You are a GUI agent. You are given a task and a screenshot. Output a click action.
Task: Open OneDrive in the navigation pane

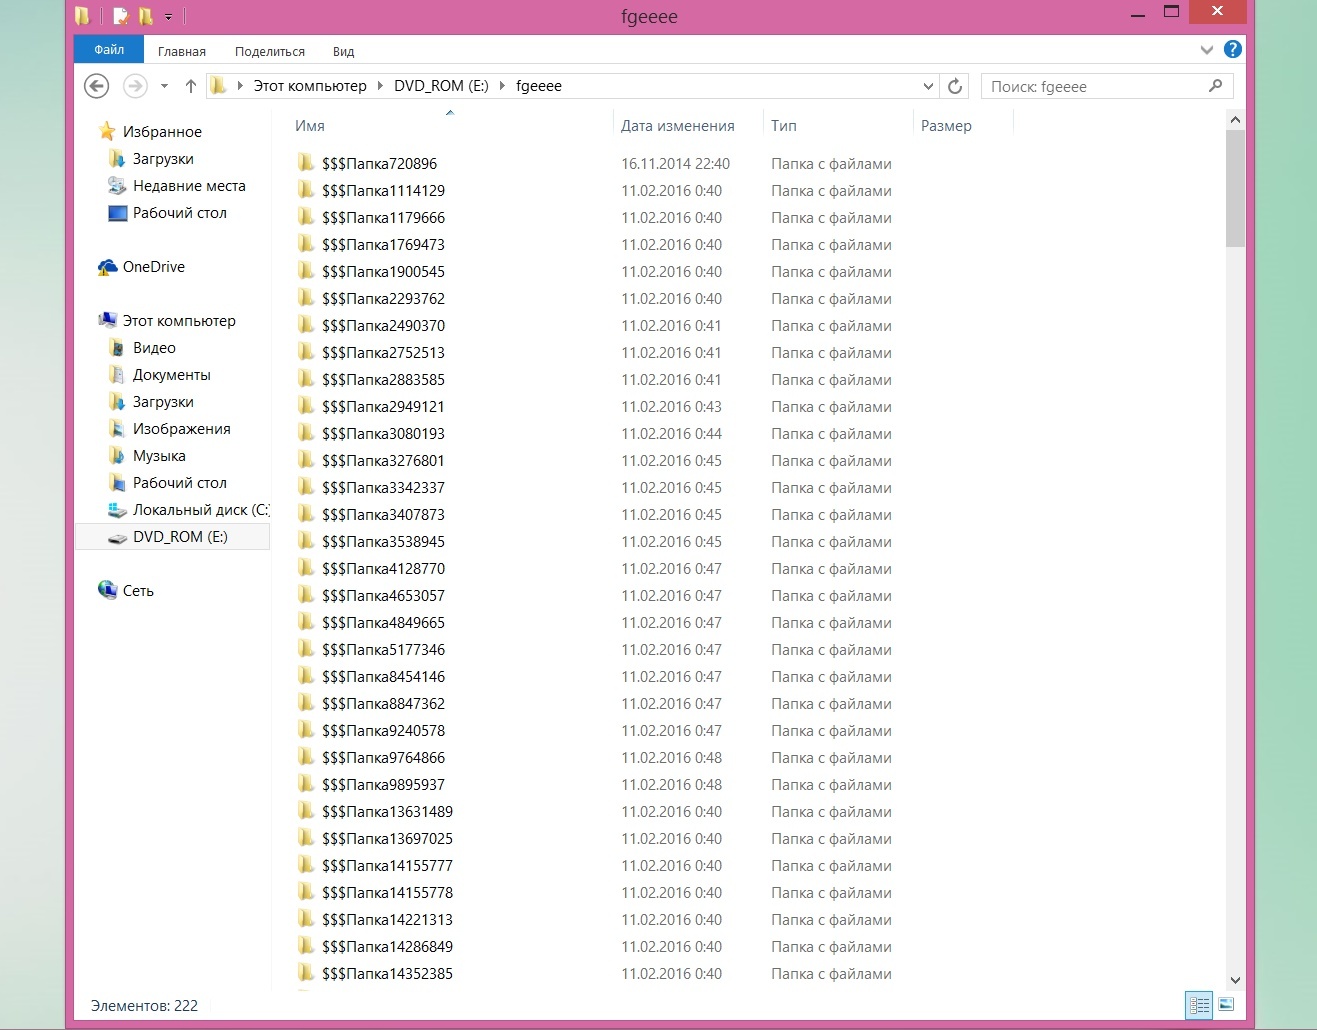[x=153, y=267]
